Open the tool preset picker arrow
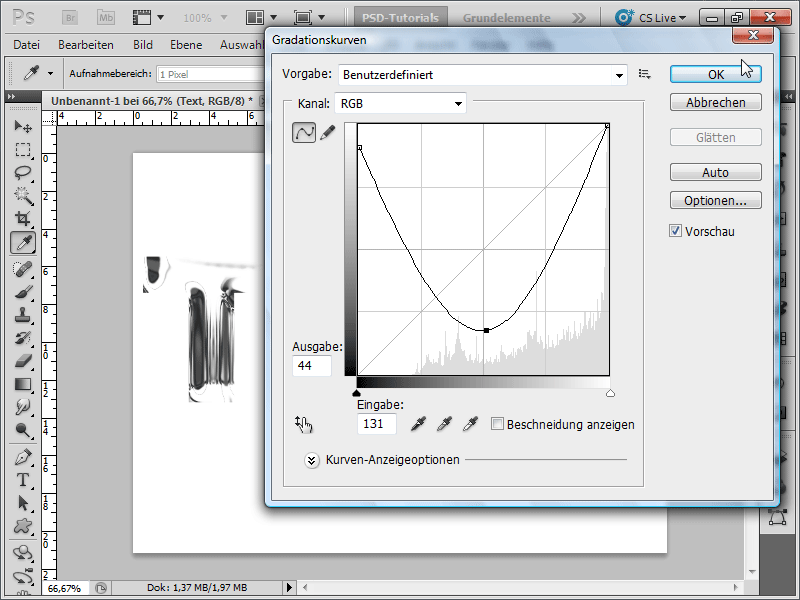The width and height of the screenshot is (800, 600). (50, 73)
